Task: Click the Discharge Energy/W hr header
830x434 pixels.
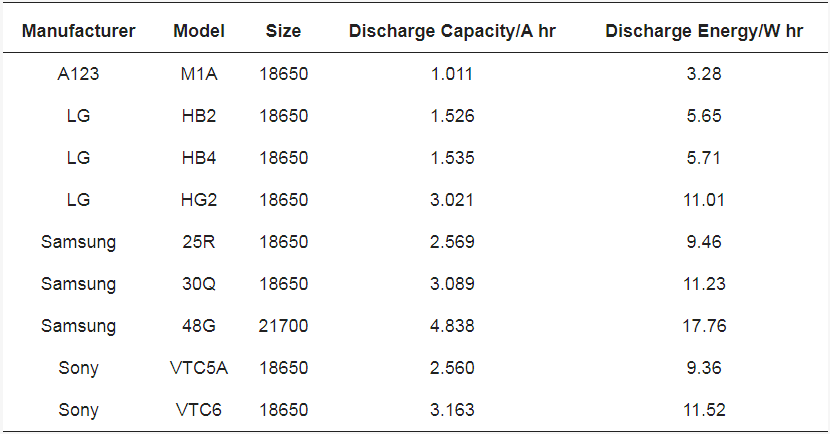Action: coord(704,31)
